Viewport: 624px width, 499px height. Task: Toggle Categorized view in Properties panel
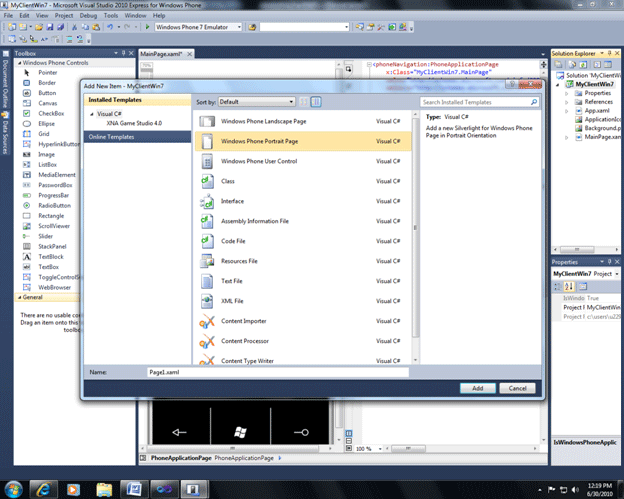pyautogui.click(x=558, y=287)
